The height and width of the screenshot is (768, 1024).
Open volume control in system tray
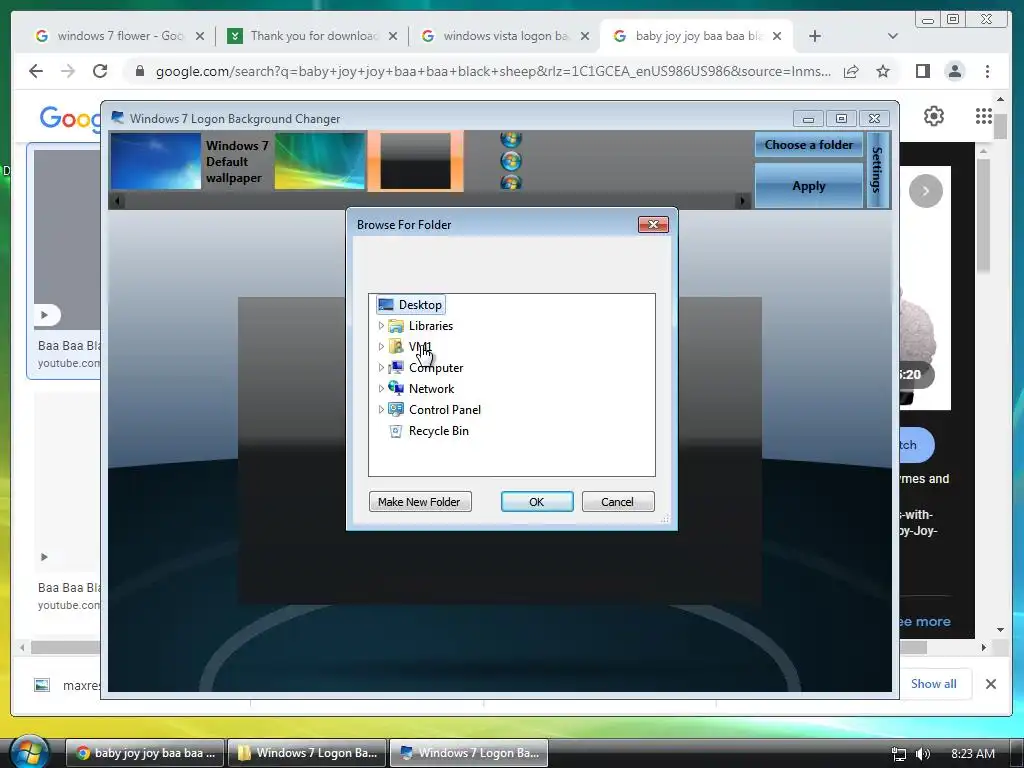923,754
